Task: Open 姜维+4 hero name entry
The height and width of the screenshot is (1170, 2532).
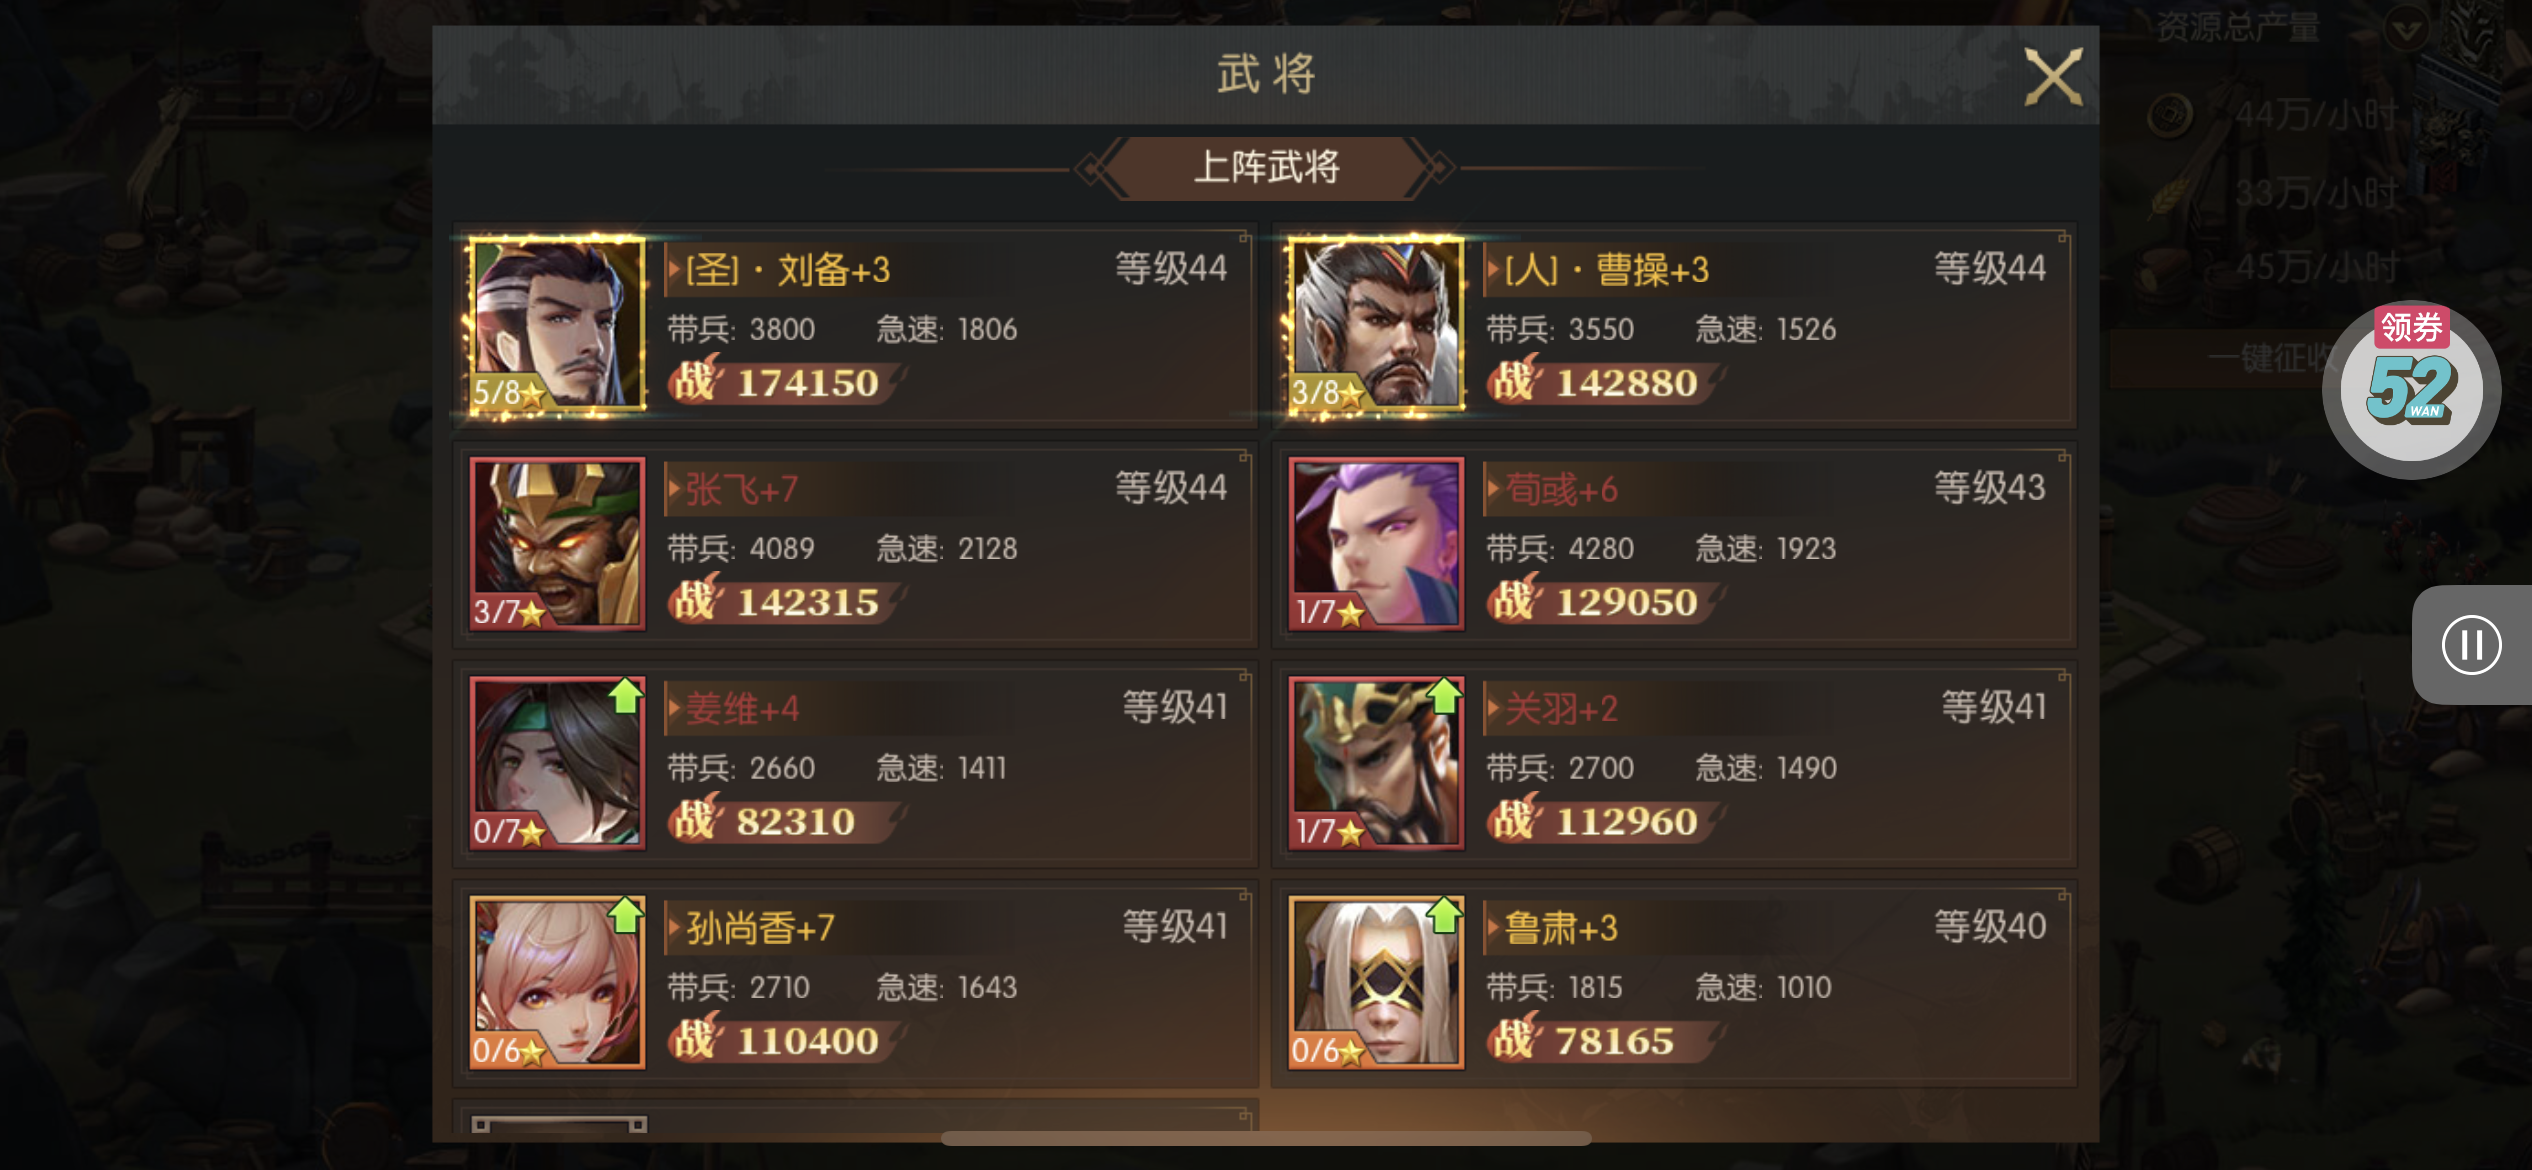Action: pos(742,708)
